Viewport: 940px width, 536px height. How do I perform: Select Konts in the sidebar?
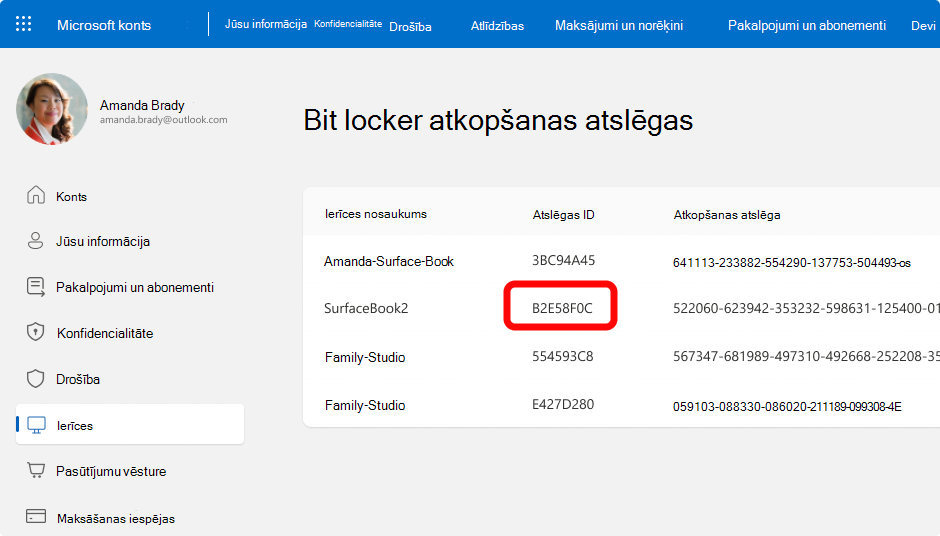coord(71,197)
